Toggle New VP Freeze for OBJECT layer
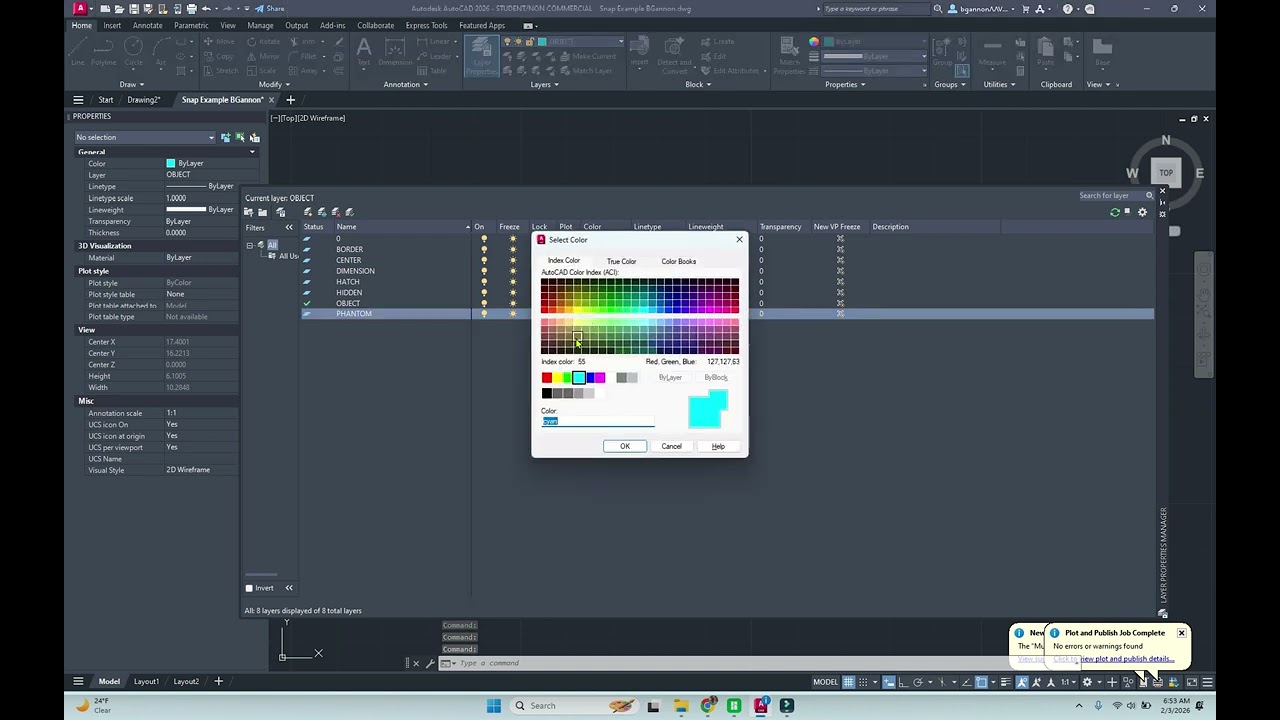 [x=840, y=303]
